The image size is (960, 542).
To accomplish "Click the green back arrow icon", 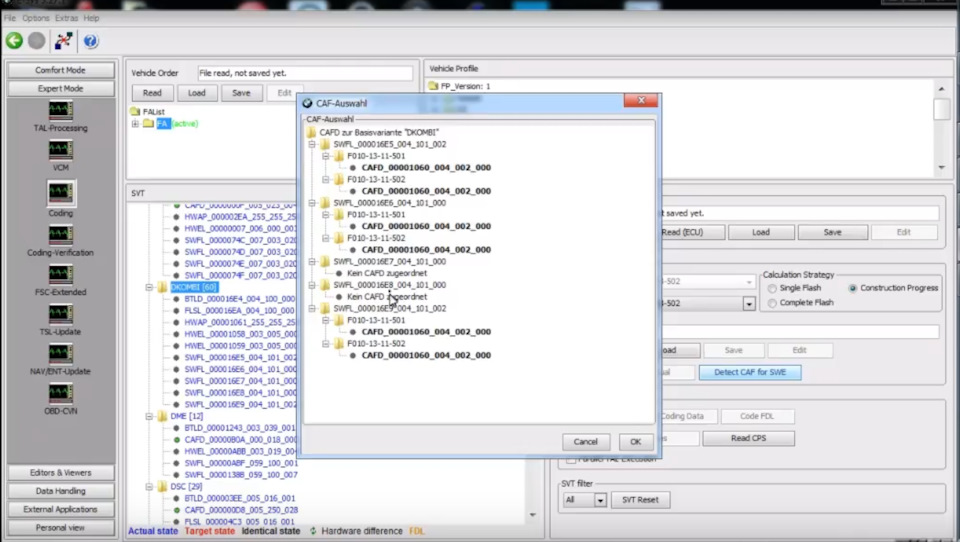I will (14, 41).
